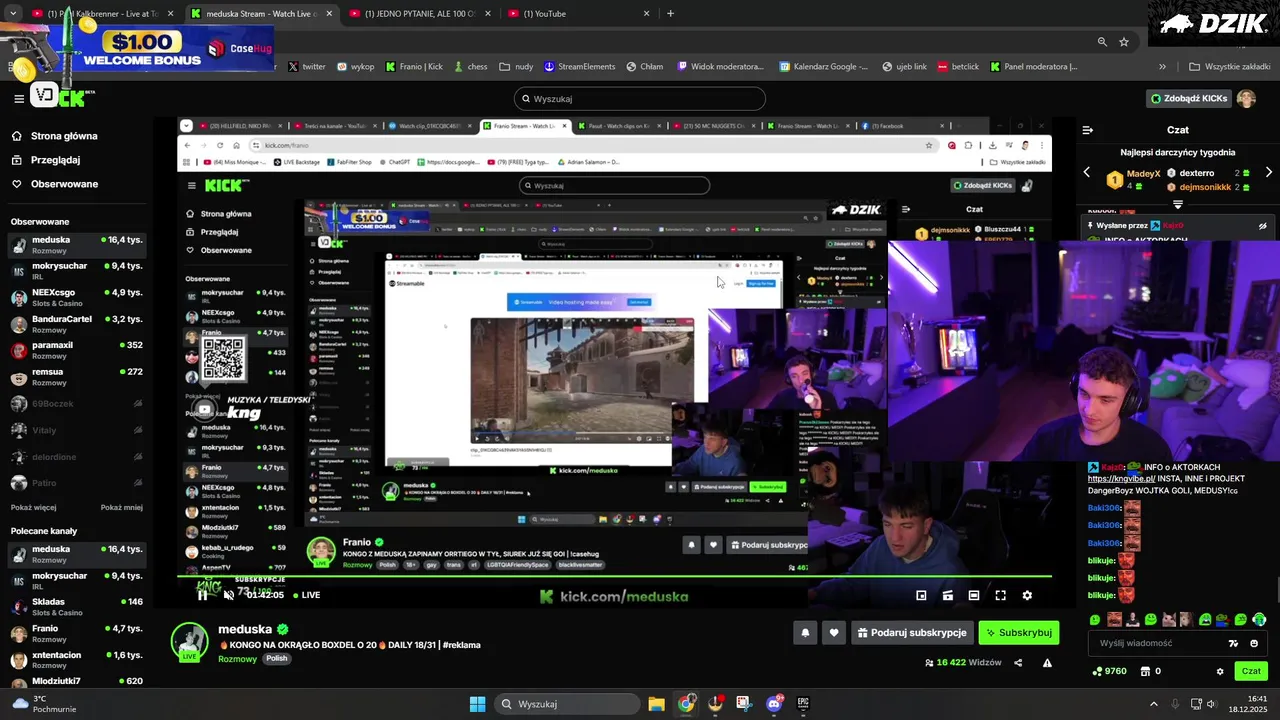Toggle notifications bell for meduska
Image resolution: width=1280 pixels, height=720 pixels.
click(x=805, y=633)
